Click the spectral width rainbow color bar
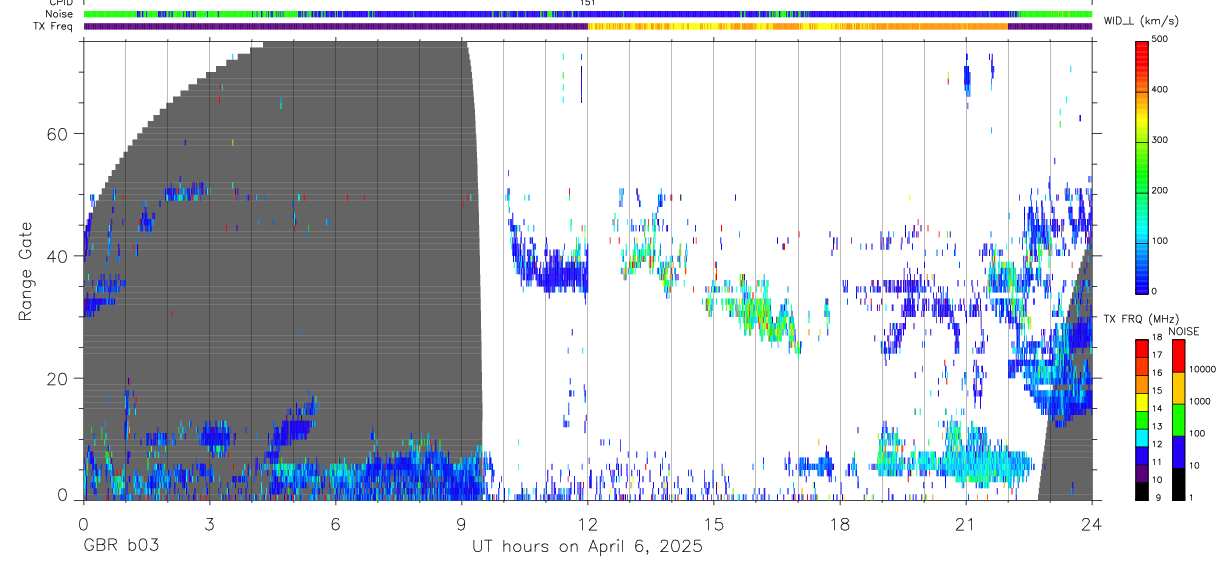This screenshot has height=567, width=1228. (x=1142, y=166)
